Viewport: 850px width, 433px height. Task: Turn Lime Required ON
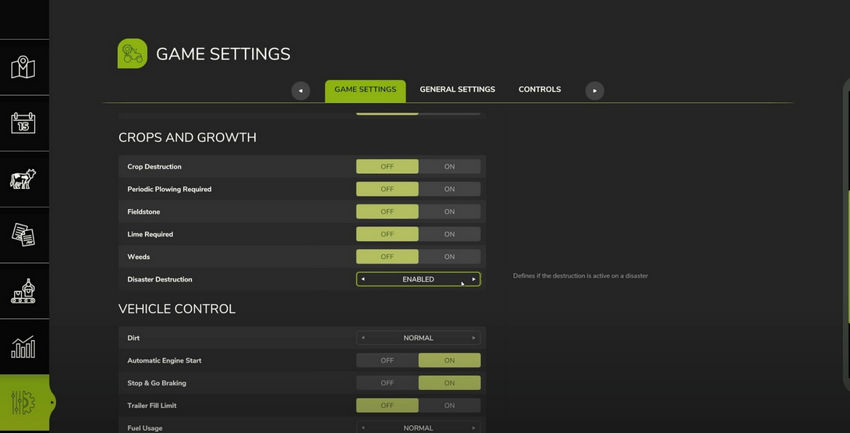[x=449, y=234]
